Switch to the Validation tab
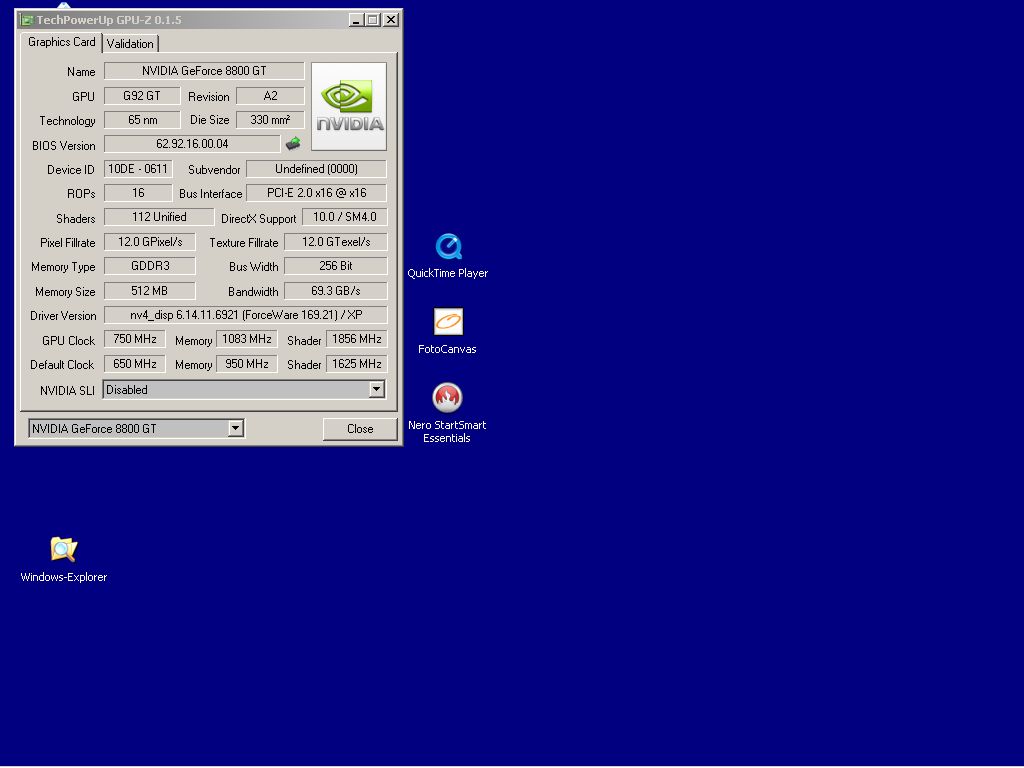 pyautogui.click(x=130, y=44)
